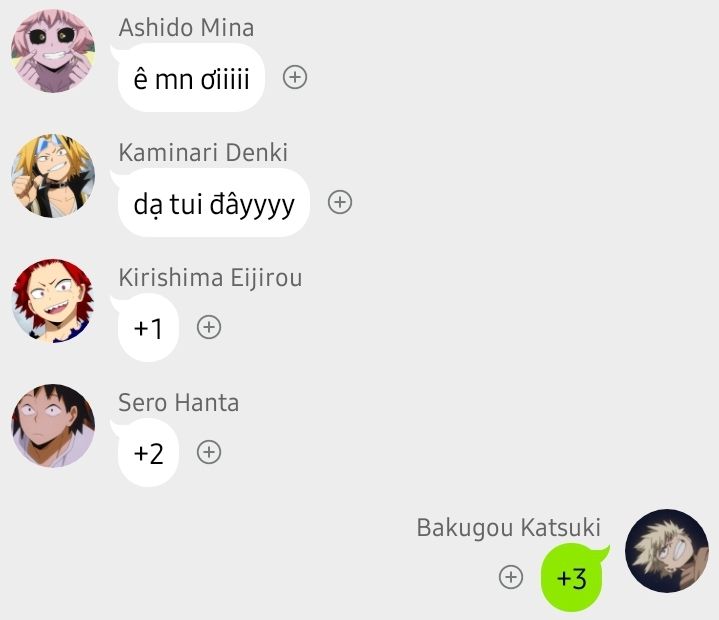Tap the plus icon next to Kirishima's +1
This screenshot has height=620, width=719.
209,327
